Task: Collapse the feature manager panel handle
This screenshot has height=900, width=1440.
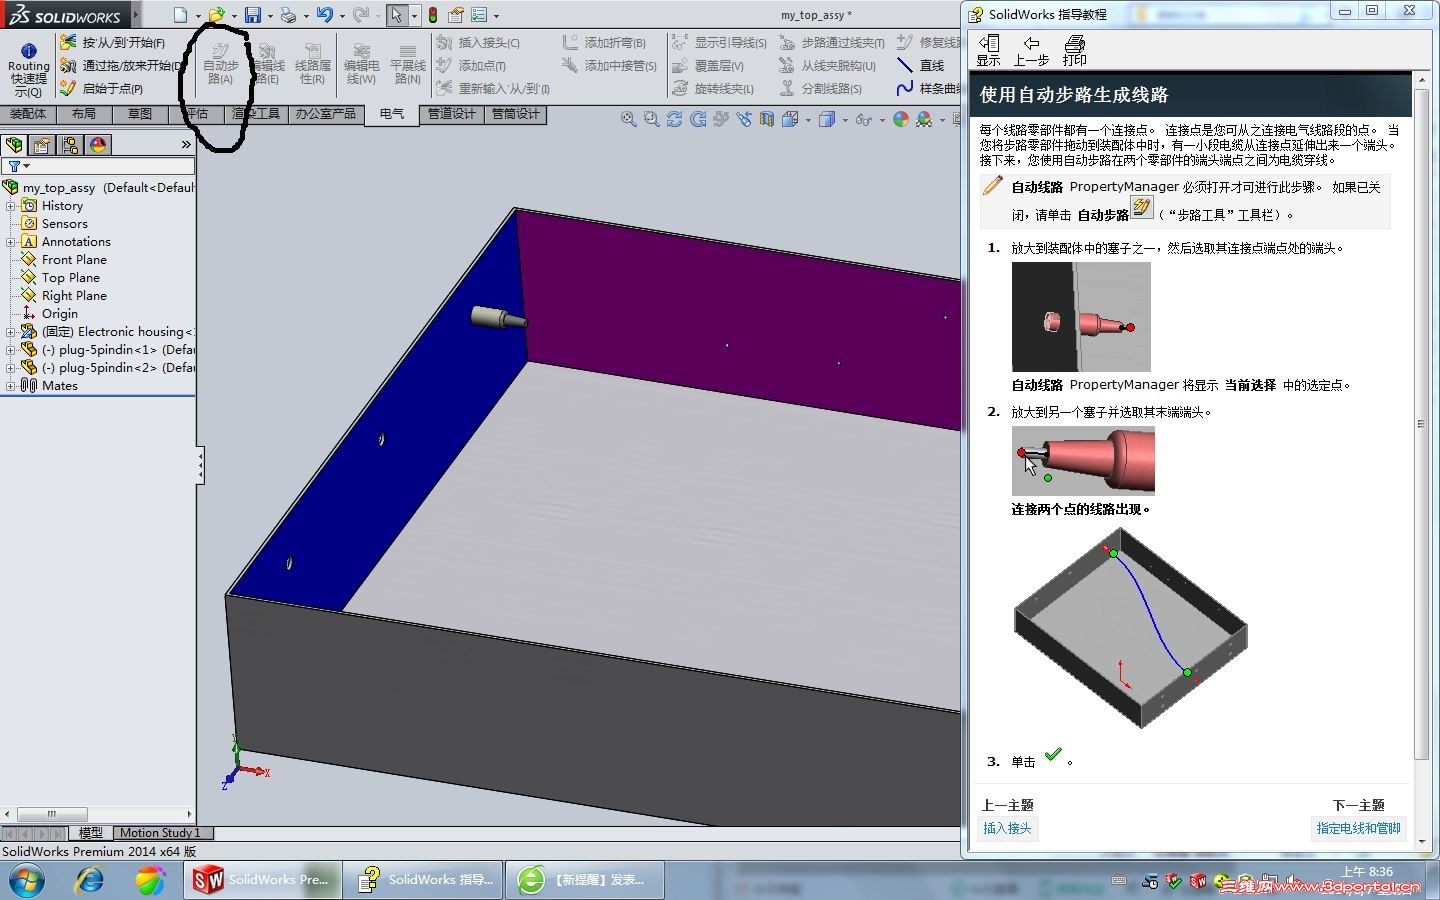Action: click(200, 465)
